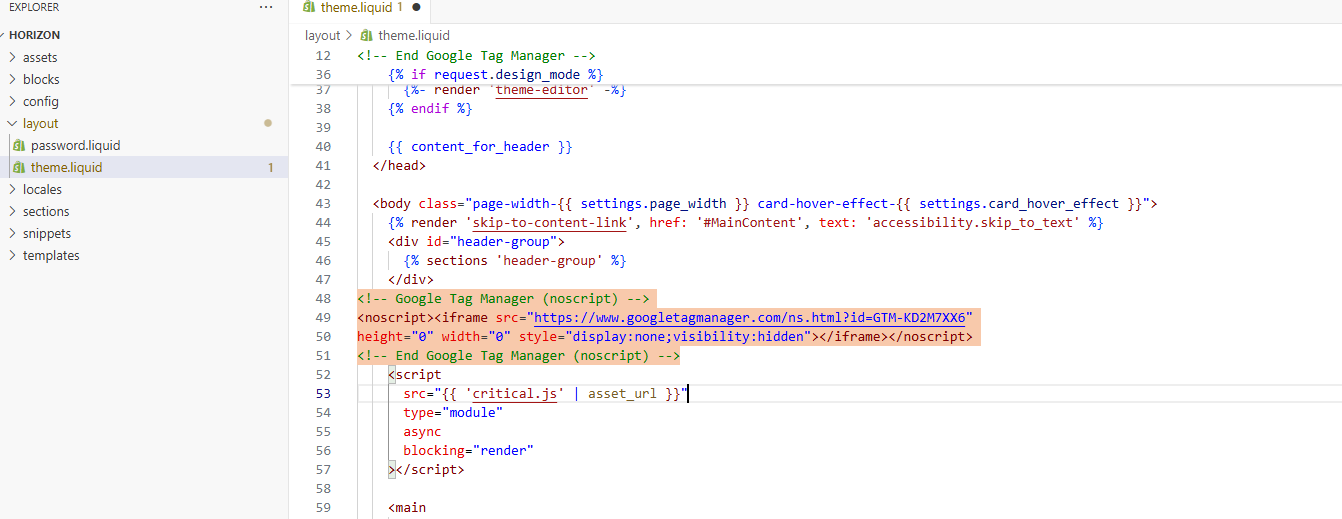Viewport: 1342px width, 519px height.
Task: Click Google Tag Manager (noscript) opening comment
Action: pyautogui.click(x=504, y=298)
